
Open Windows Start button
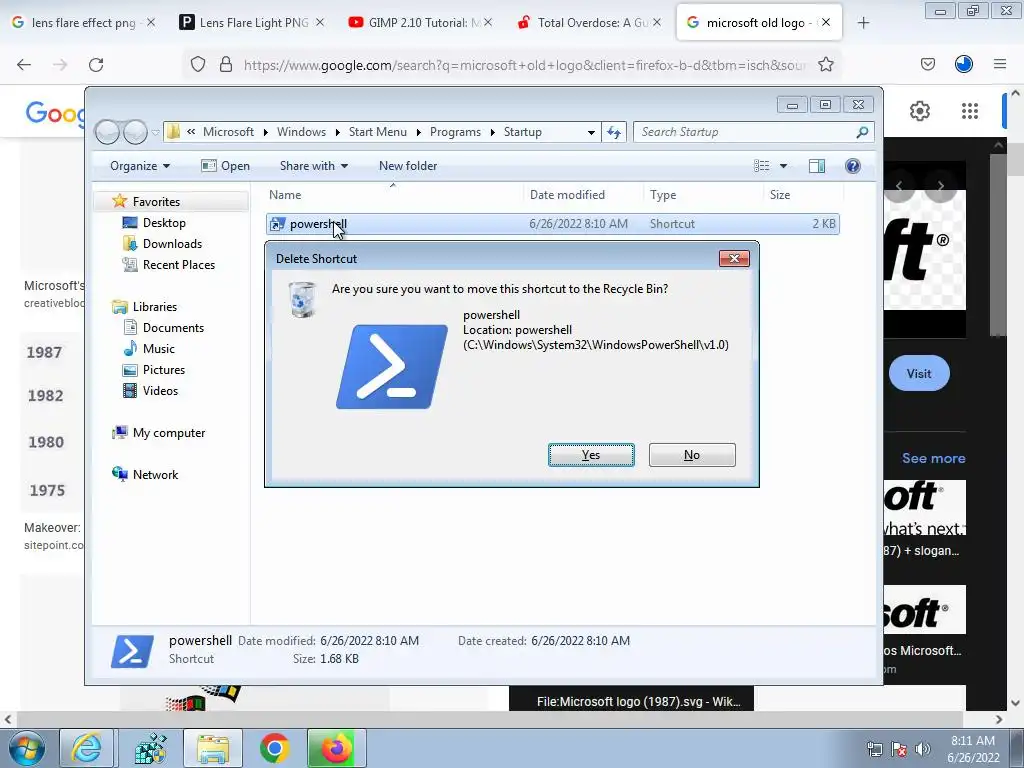point(27,749)
